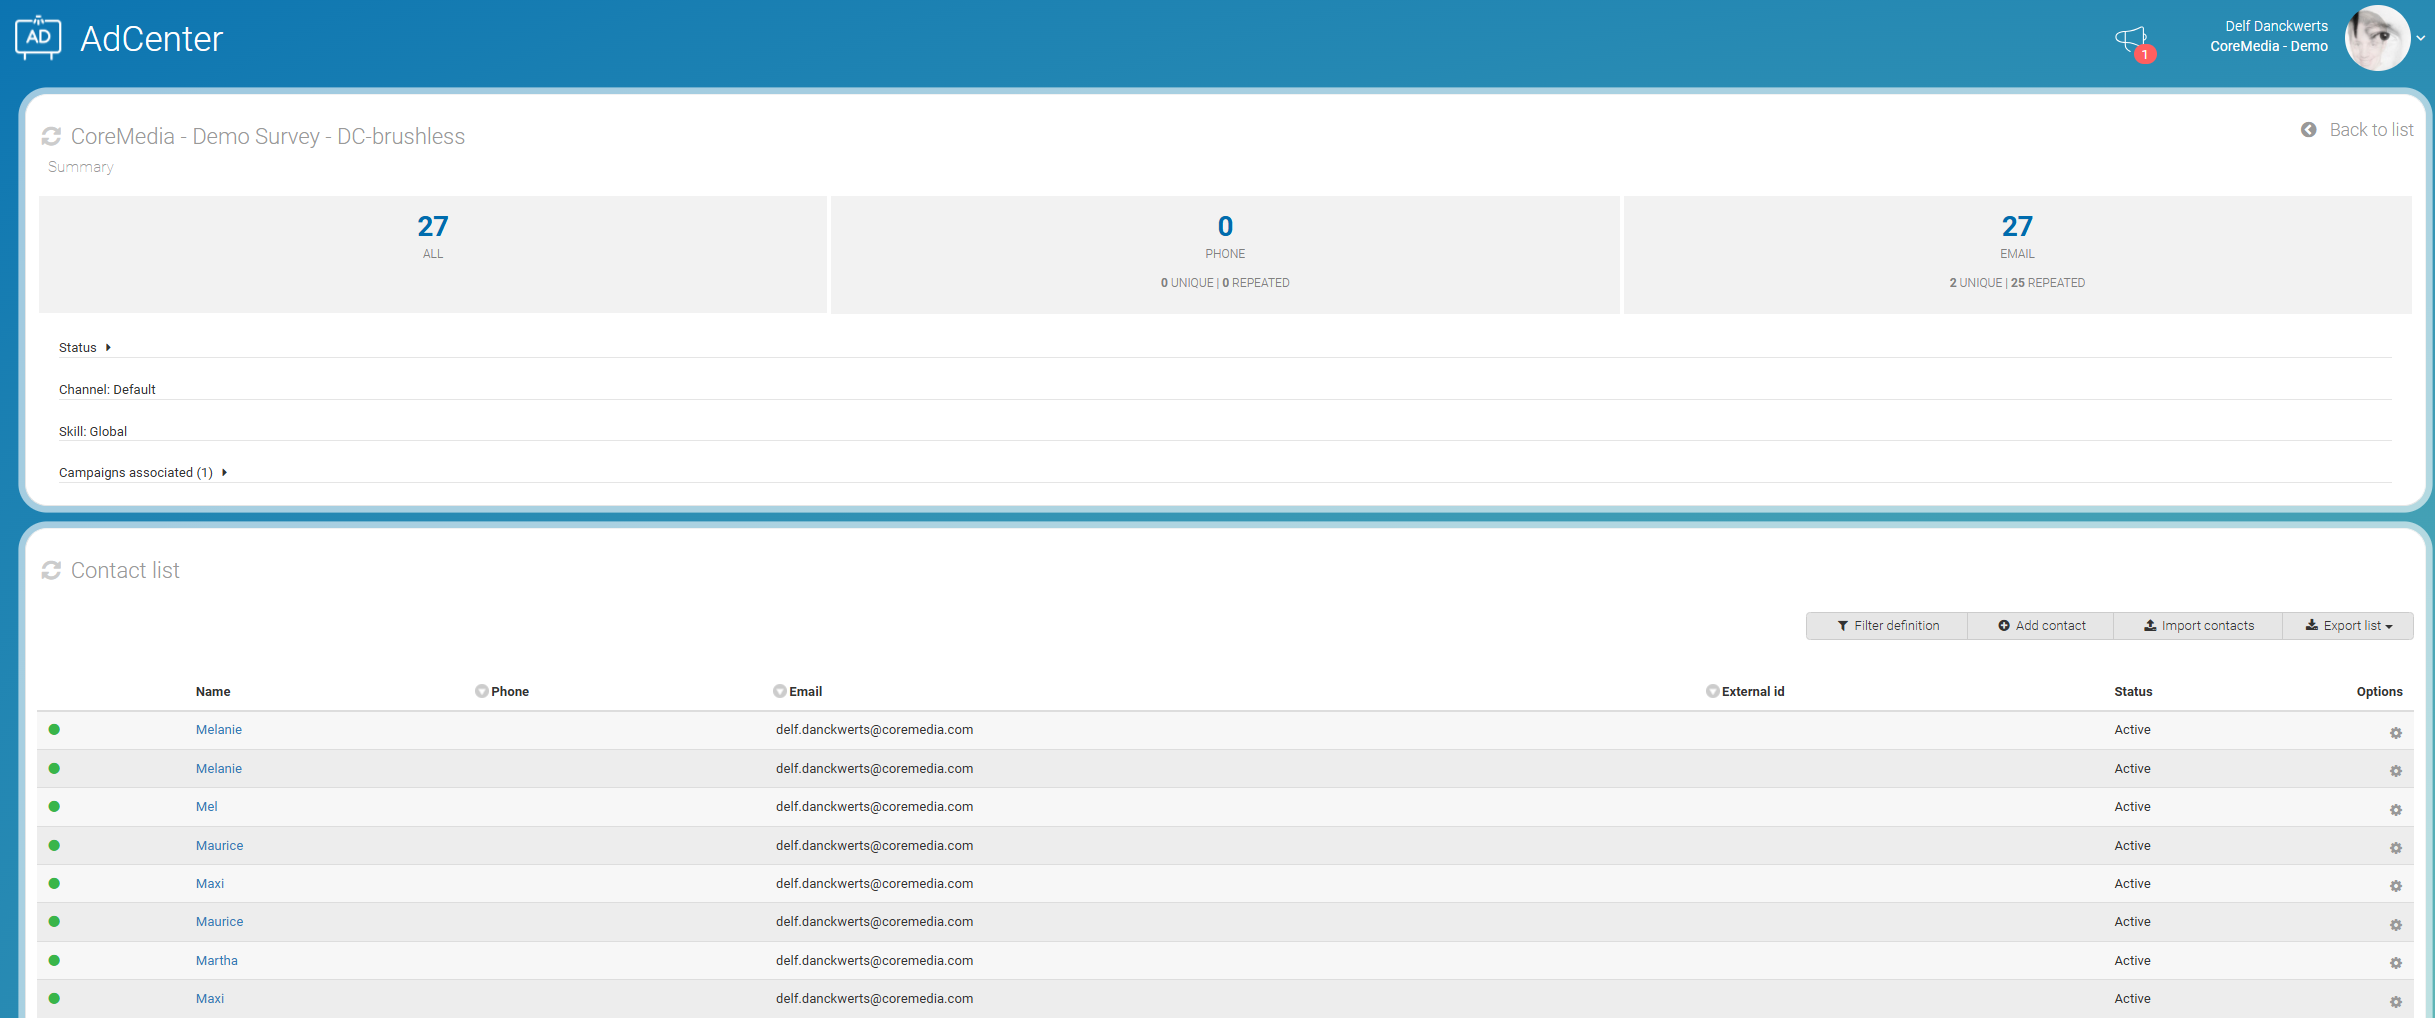Click the Email column sort icon
The image size is (2435, 1018).
(779, 691)
